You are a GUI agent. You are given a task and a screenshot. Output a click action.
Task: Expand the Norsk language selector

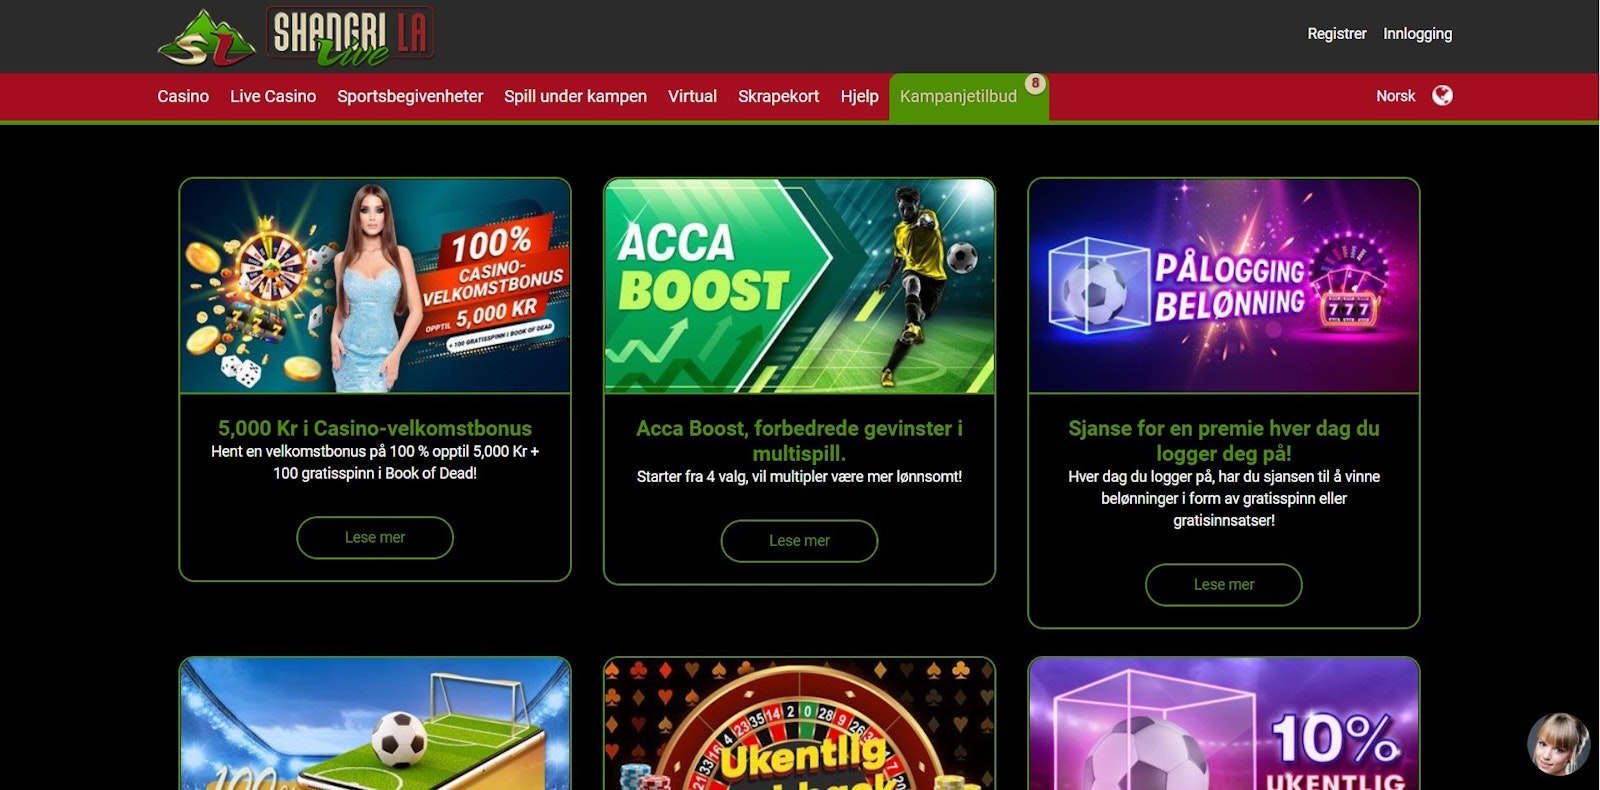1395,96
